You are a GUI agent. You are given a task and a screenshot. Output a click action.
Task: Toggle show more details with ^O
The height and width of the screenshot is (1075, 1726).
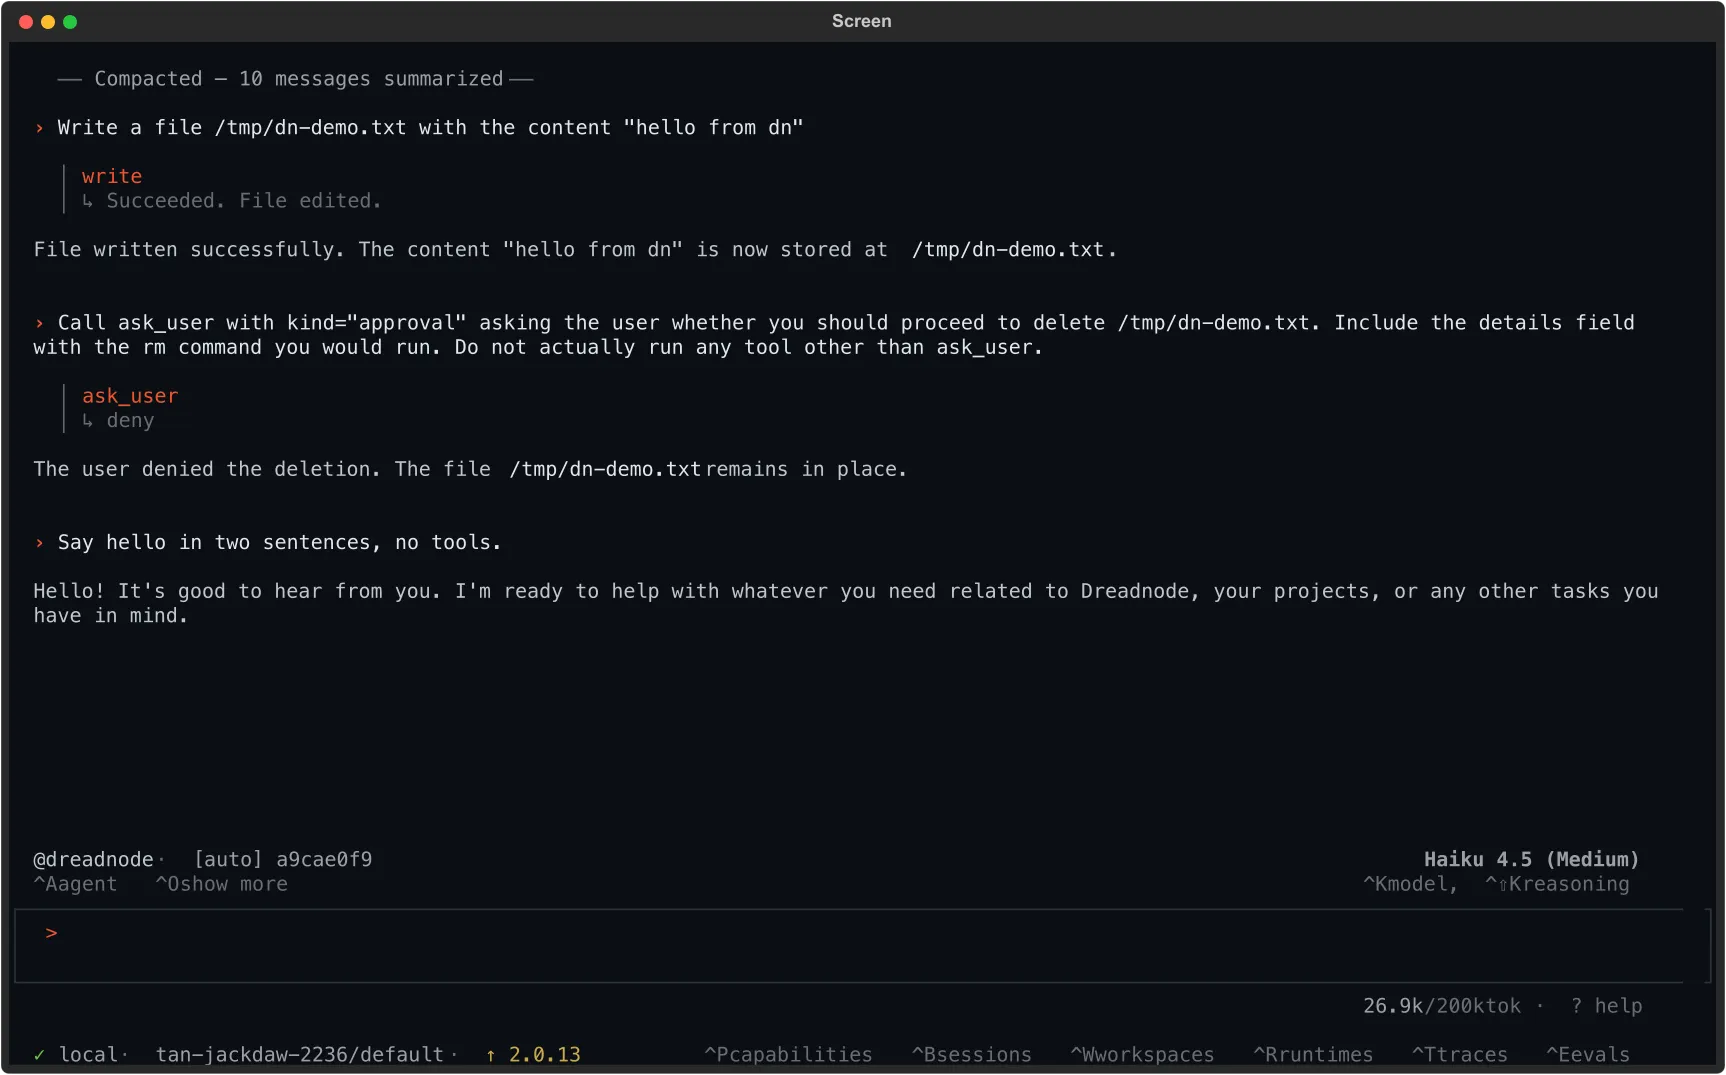coord(221,884)
